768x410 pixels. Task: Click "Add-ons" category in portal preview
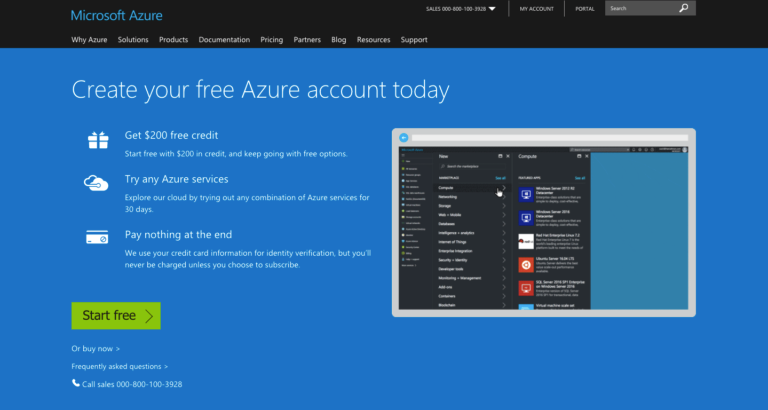[x=446, y=287]
